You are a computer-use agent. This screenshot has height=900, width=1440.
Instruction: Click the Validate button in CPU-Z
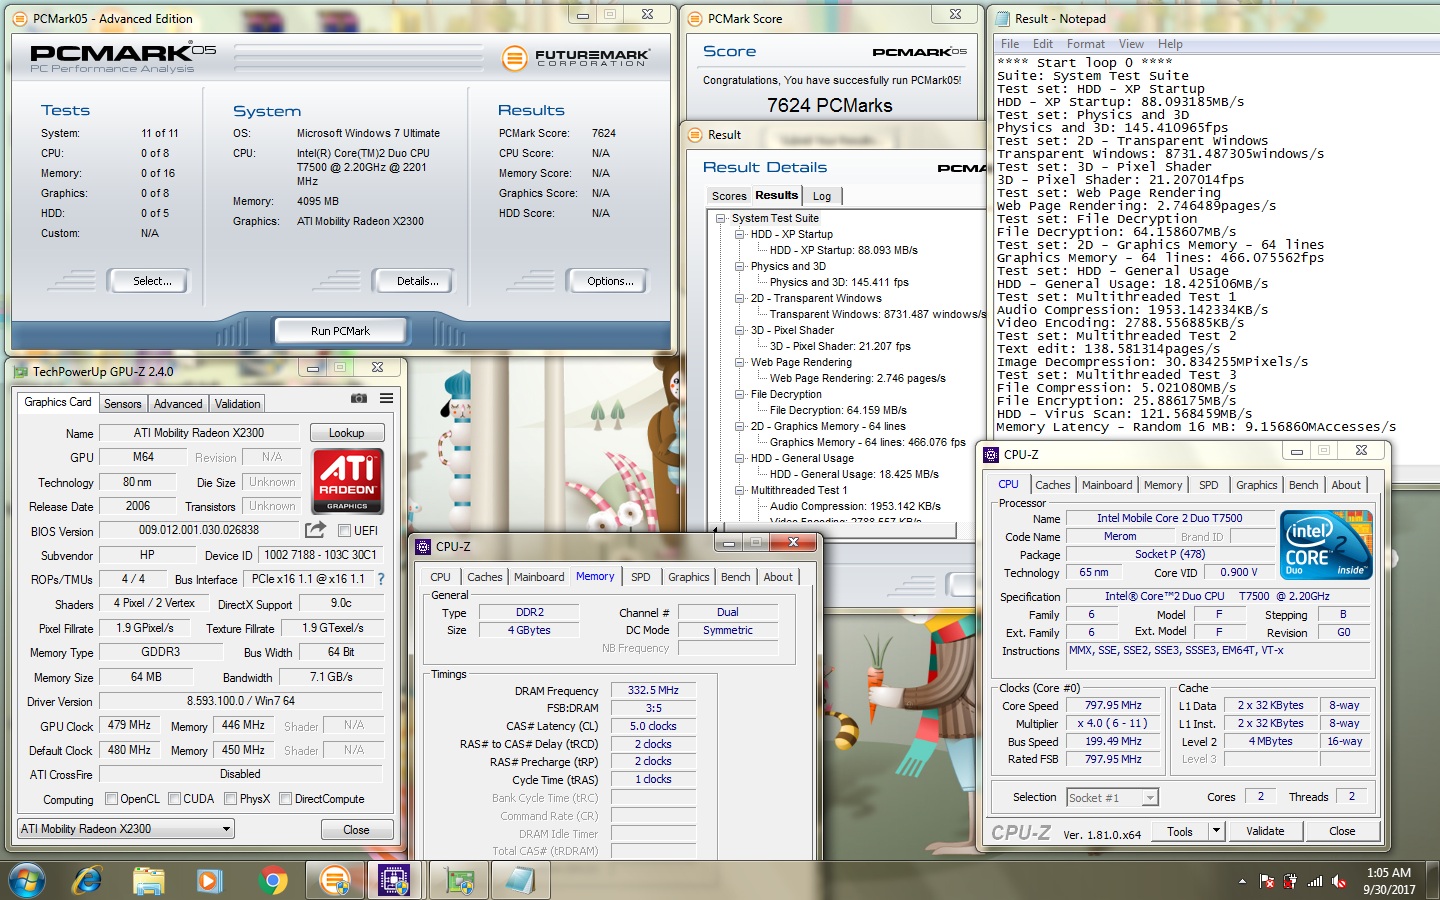1265,831
